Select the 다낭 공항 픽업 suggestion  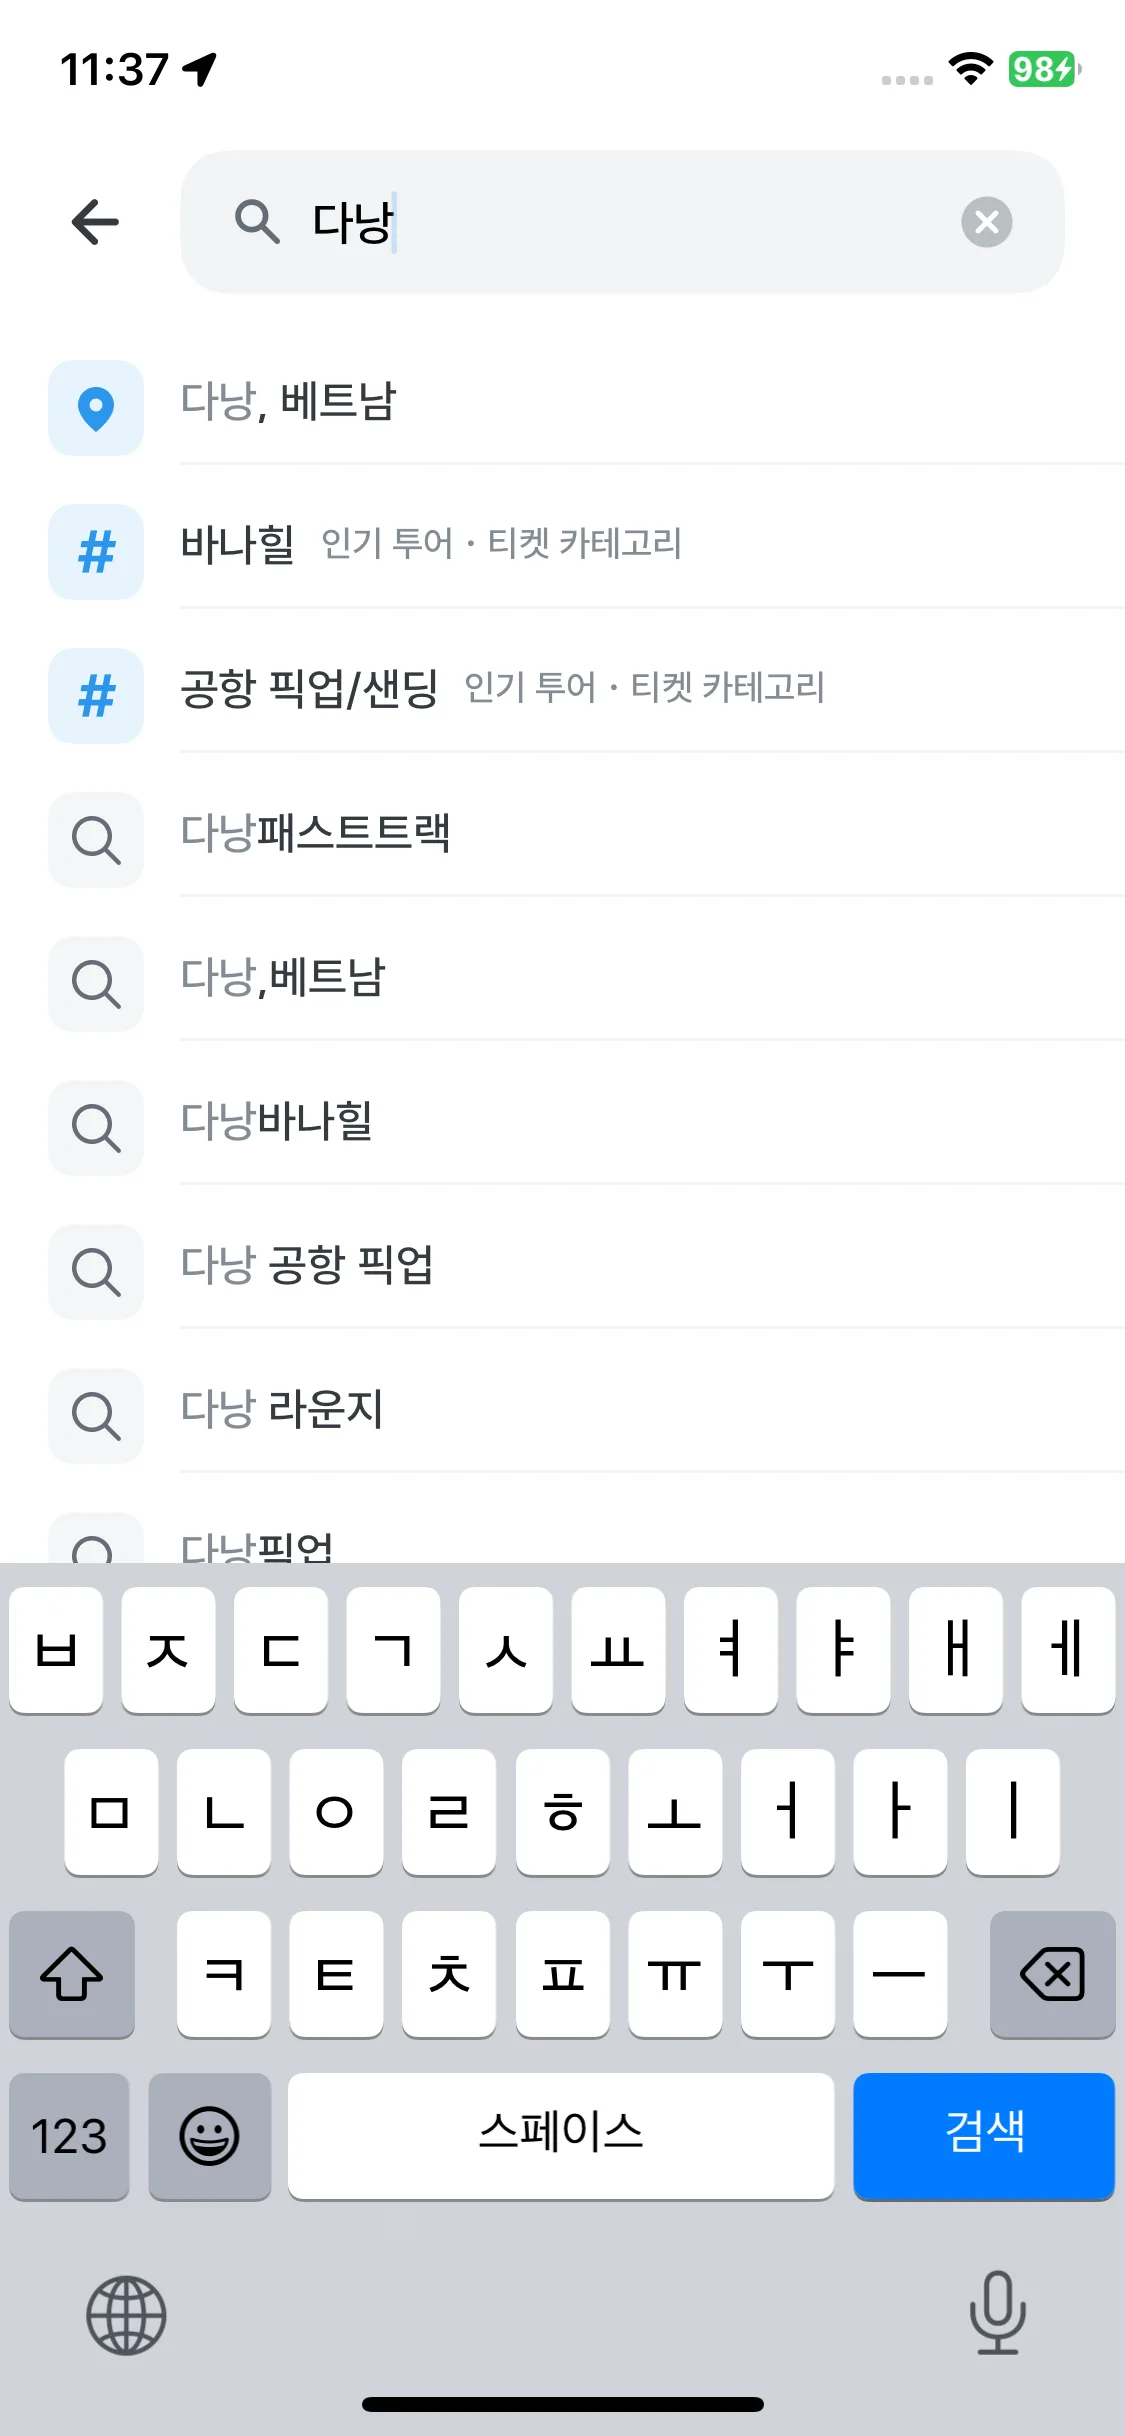[x=307, y=1265]
